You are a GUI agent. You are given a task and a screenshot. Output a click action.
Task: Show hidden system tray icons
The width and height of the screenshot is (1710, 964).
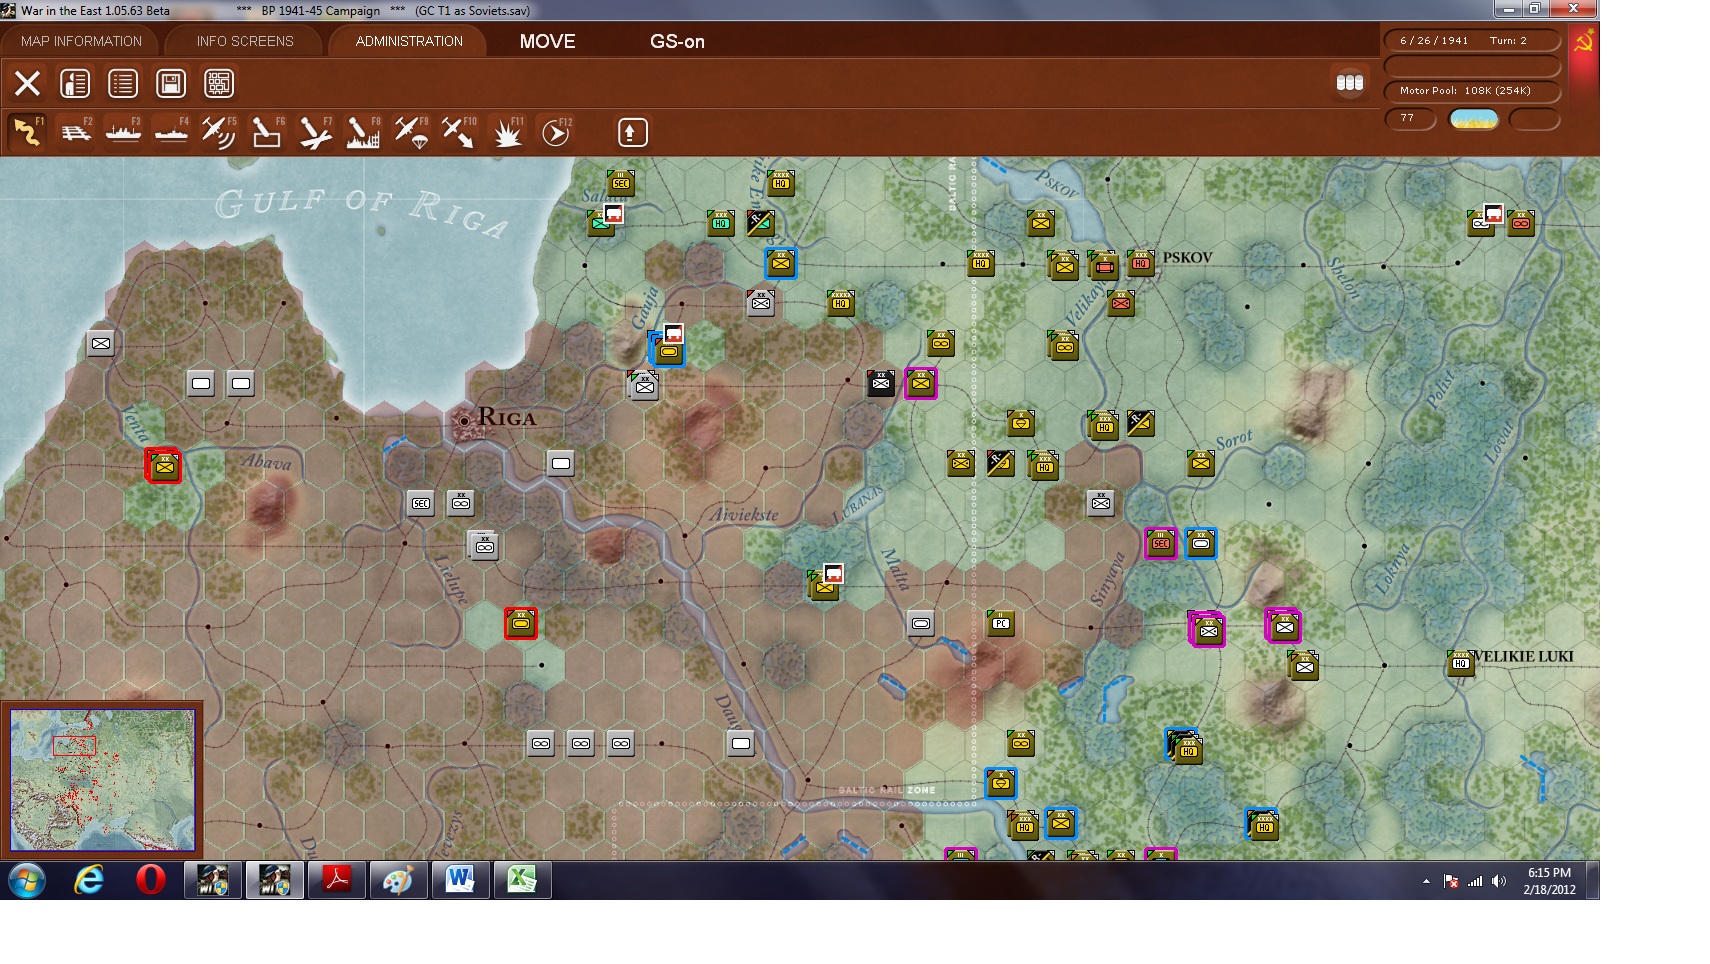(1426, 881)
